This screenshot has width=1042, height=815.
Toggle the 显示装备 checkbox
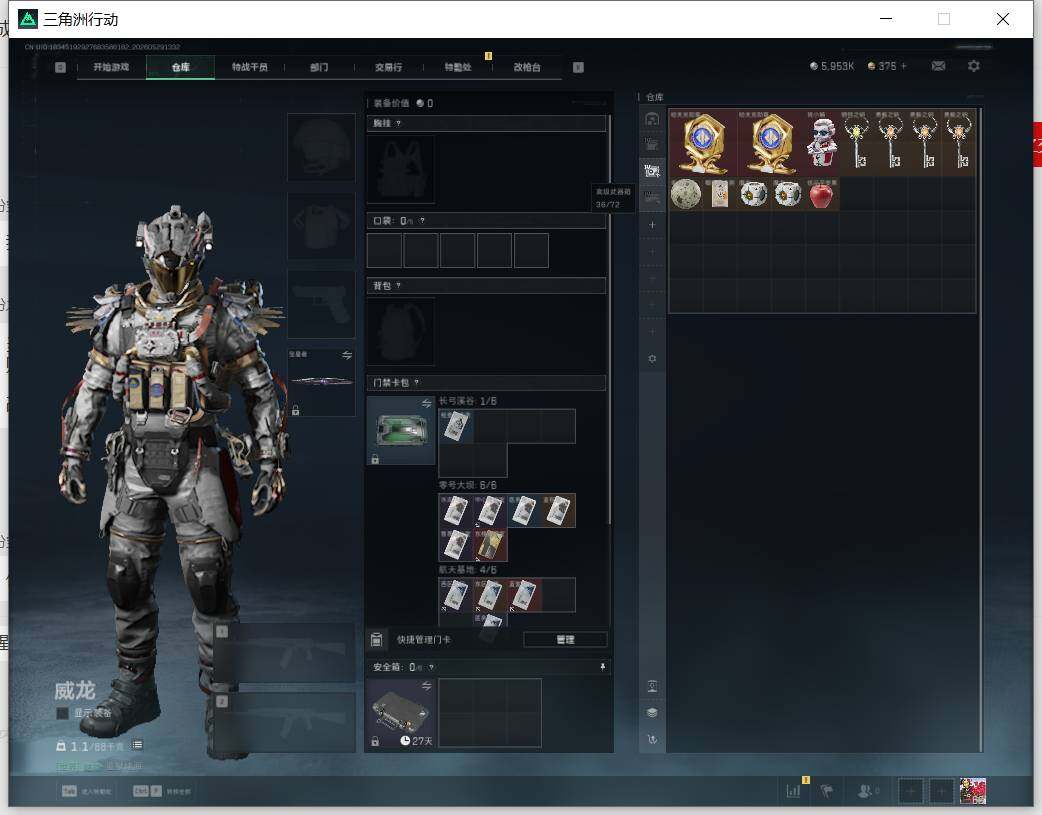pyautogui.click(x=62, y=713)
